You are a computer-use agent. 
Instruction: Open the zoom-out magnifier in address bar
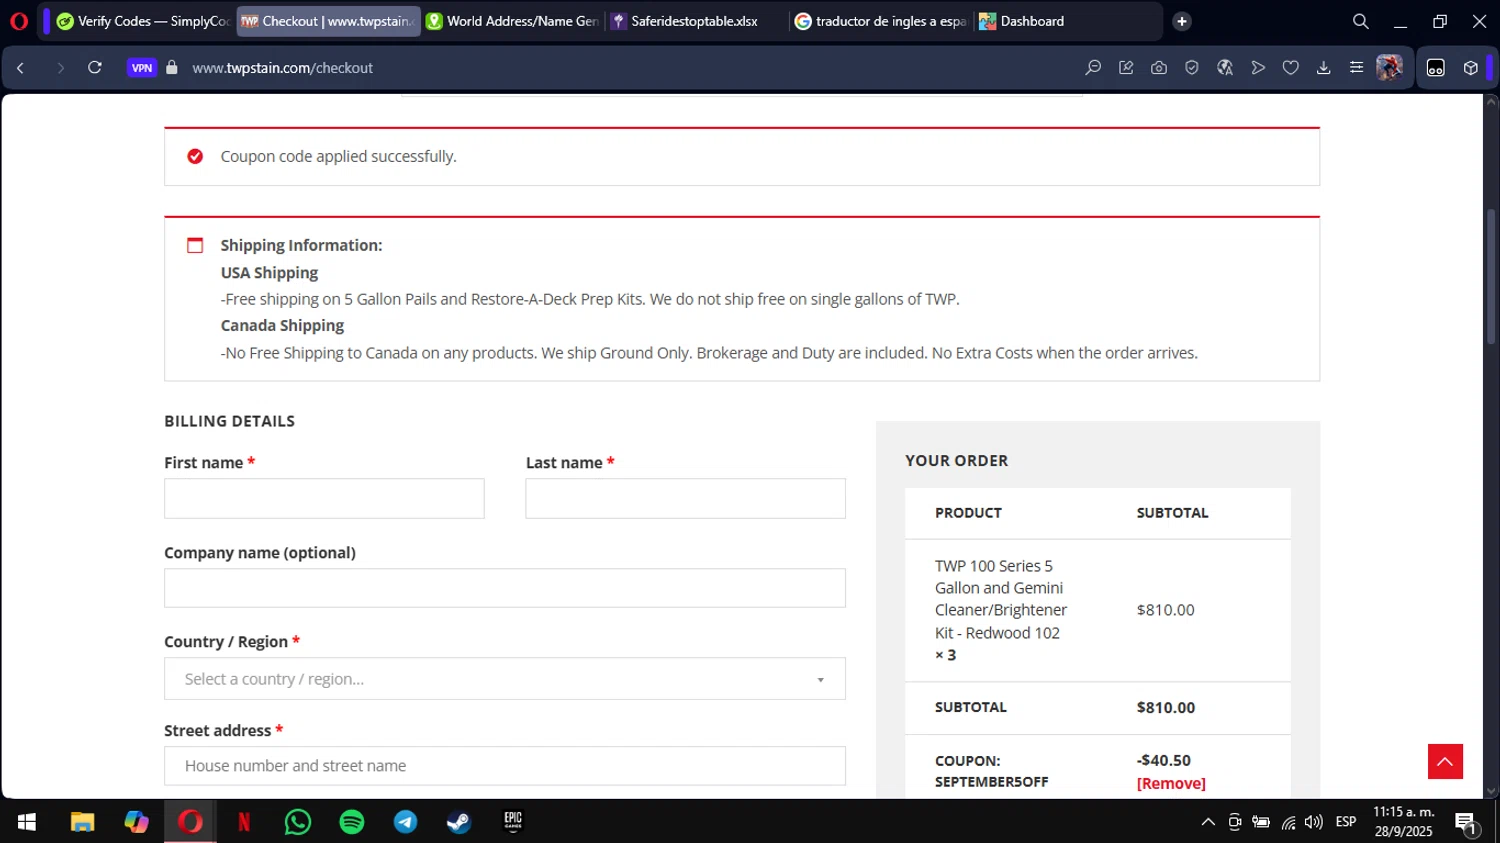[x=1093, y=68]
